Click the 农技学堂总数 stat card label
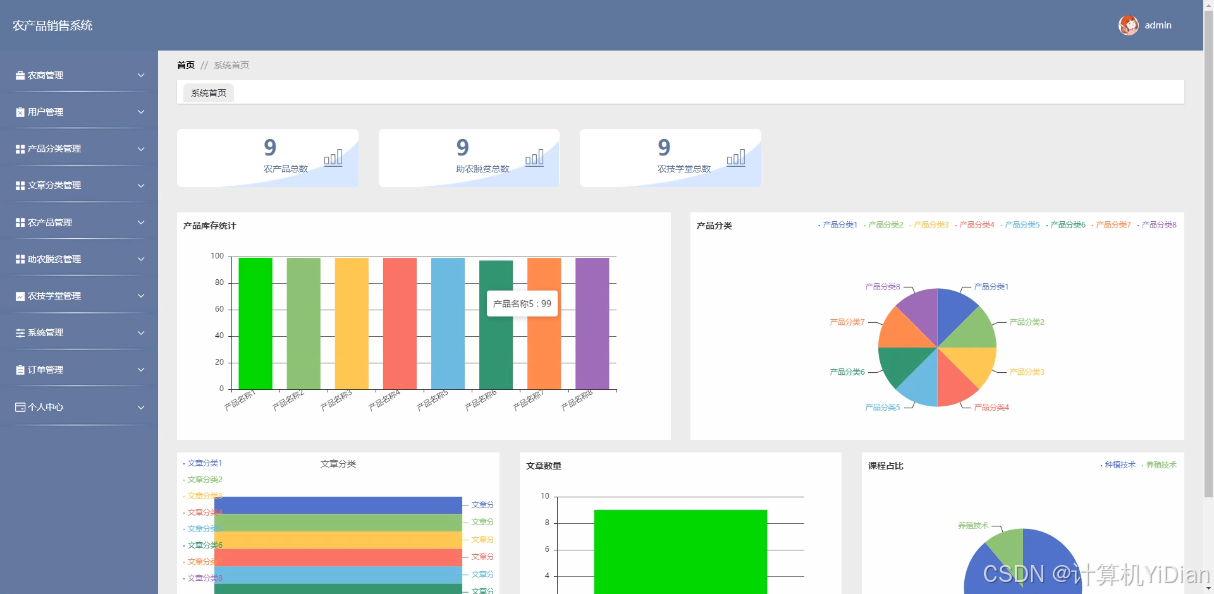1214x594 pixels. 684,169
